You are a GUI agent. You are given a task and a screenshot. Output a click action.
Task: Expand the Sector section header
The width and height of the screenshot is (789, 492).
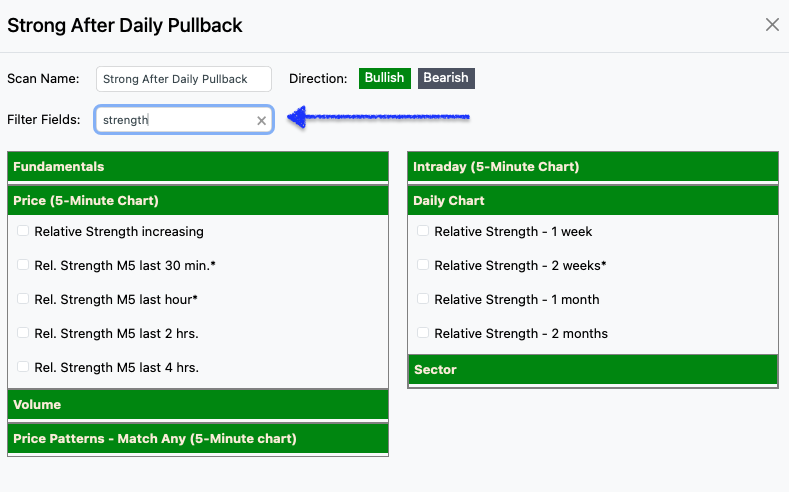click(x=593, y=370)
